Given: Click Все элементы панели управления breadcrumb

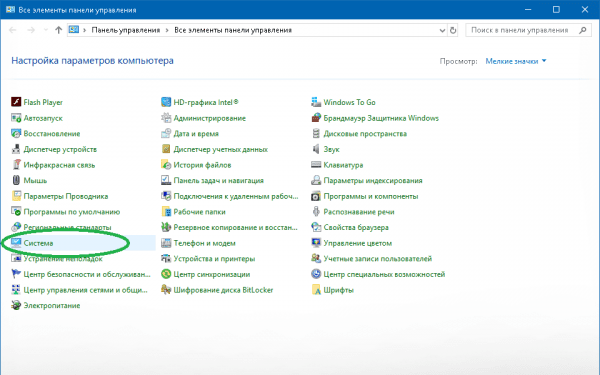Looking at the screenshot, I should click(x=233, y=30).
